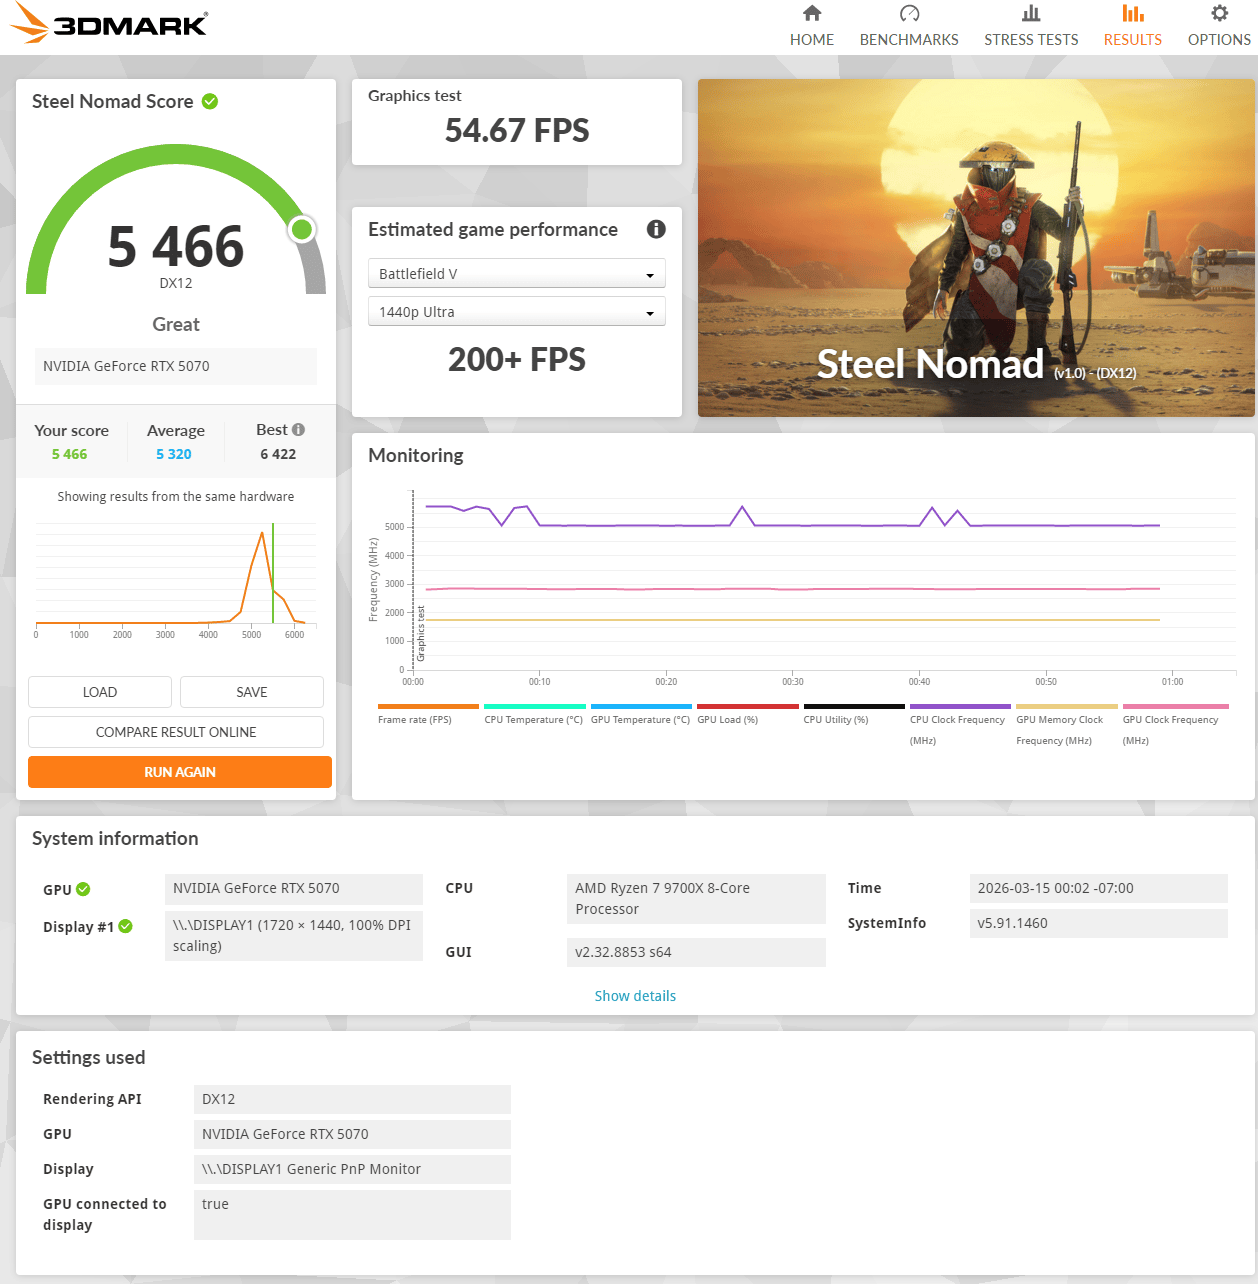Toggle GPU Temperature legend swatch
Viewport: 1258px width, 1284px height.
point(641,706)
